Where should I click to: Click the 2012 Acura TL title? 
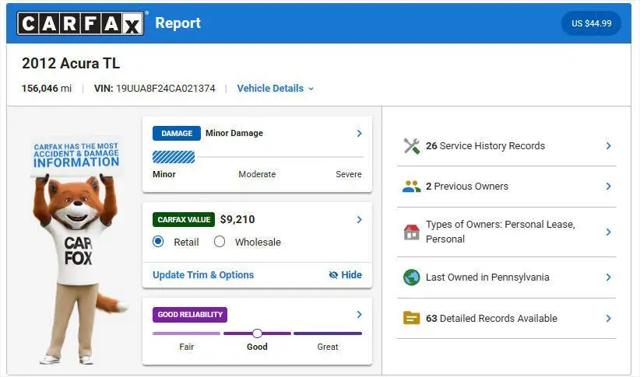71,64
